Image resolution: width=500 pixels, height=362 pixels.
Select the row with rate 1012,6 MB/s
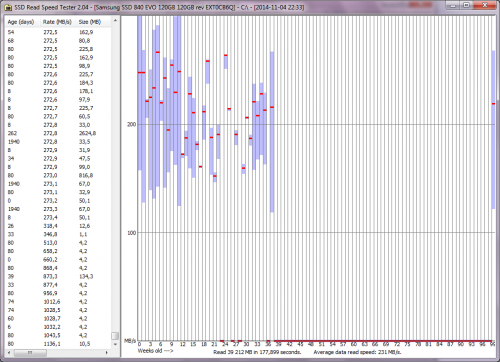point(58,302)
